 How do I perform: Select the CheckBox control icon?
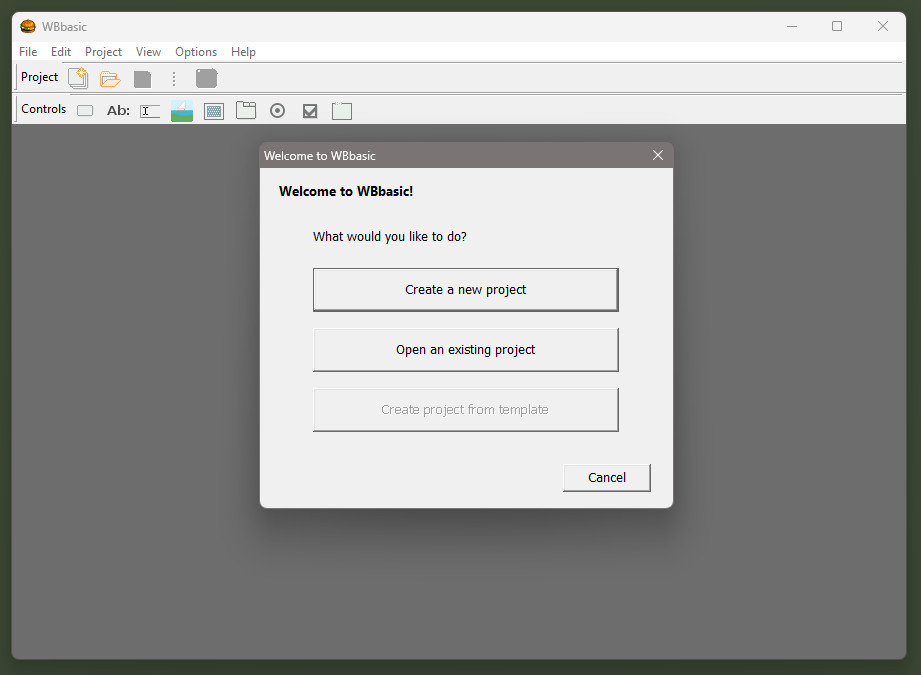(x=310, y=110)
